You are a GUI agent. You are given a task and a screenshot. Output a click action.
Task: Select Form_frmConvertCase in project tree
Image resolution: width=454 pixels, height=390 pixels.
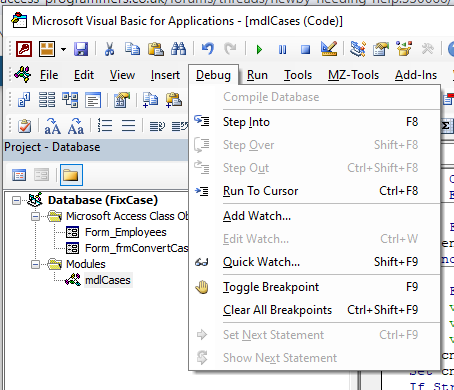pyautogui.click(x=137, y=248)
